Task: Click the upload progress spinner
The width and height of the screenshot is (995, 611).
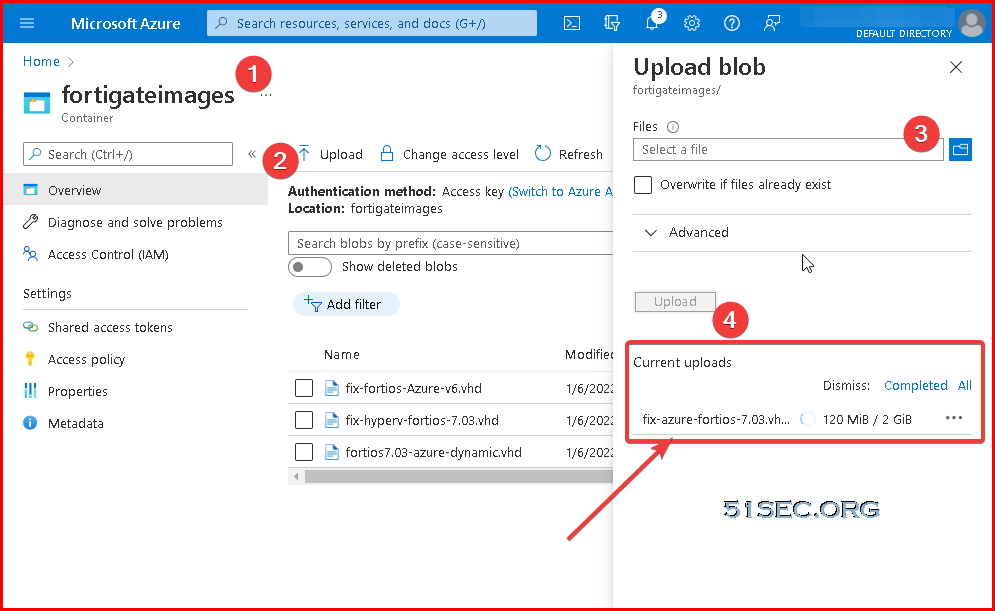Action: (x=807, y=419)
